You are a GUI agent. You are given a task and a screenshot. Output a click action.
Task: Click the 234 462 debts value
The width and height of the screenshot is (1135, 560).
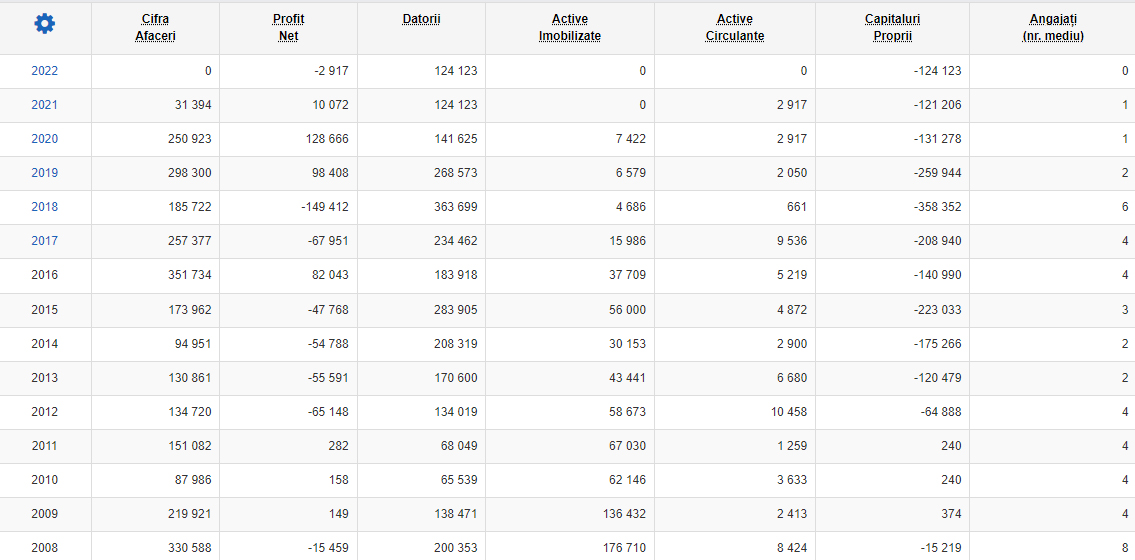coord(454,241)
